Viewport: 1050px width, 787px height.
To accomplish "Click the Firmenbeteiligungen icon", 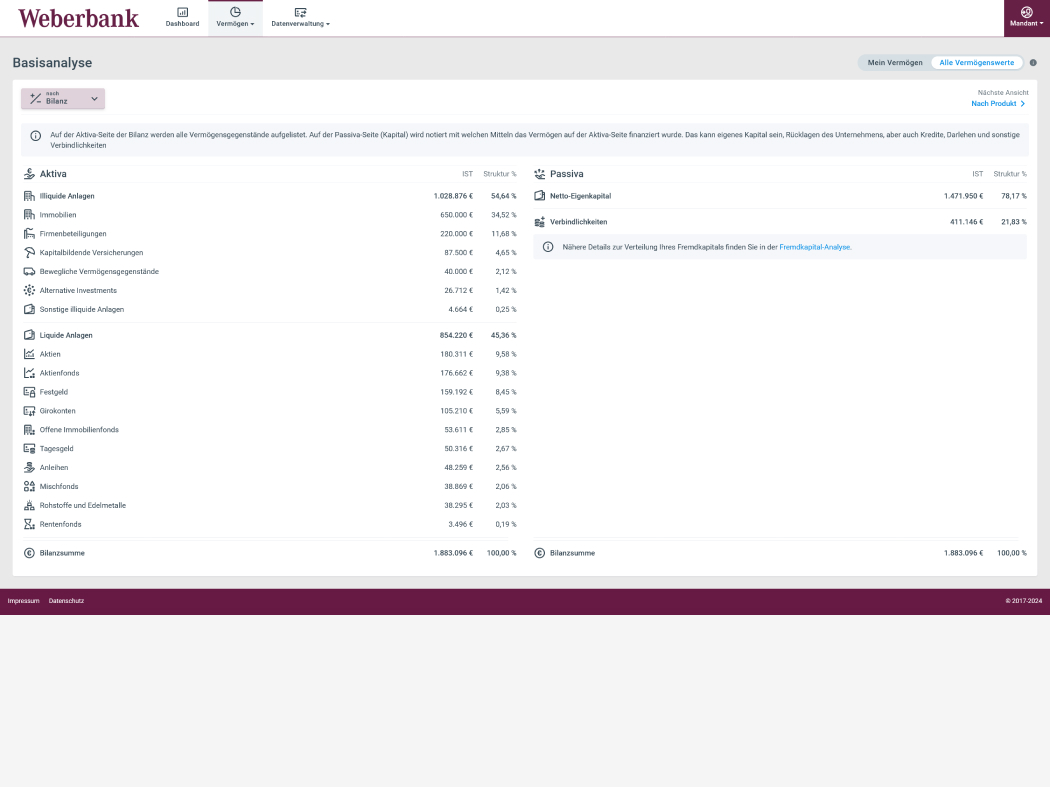I will click(29, 234).
